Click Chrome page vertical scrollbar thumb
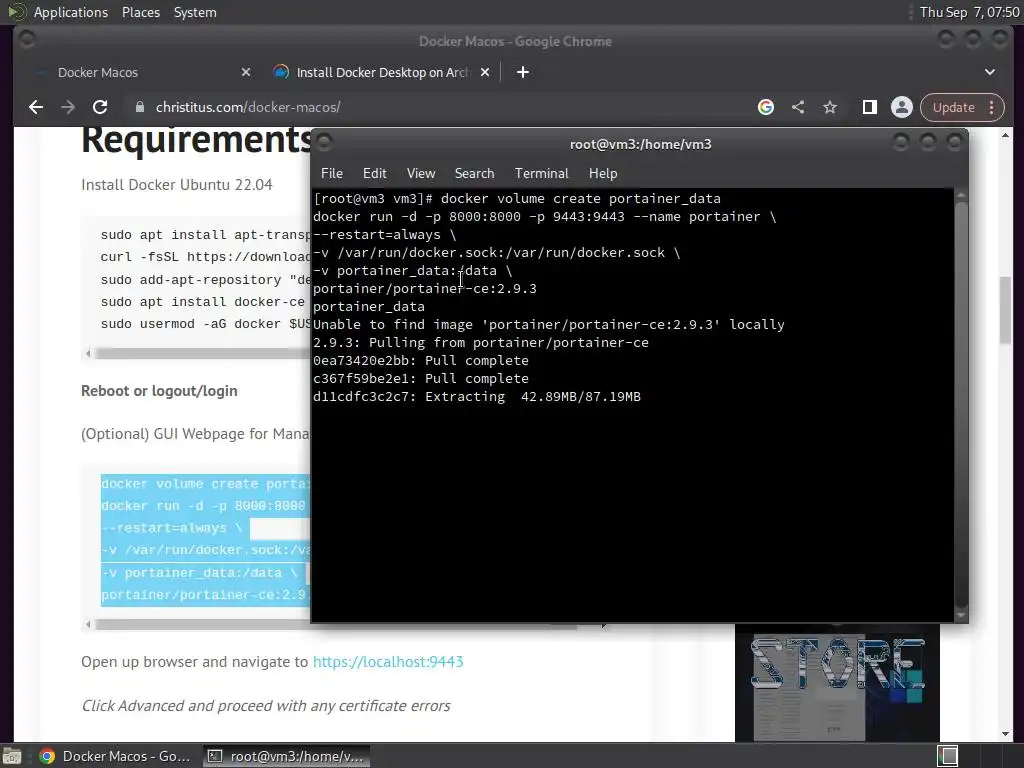The image size is (1024, 768). click(x=1005, y=310)
